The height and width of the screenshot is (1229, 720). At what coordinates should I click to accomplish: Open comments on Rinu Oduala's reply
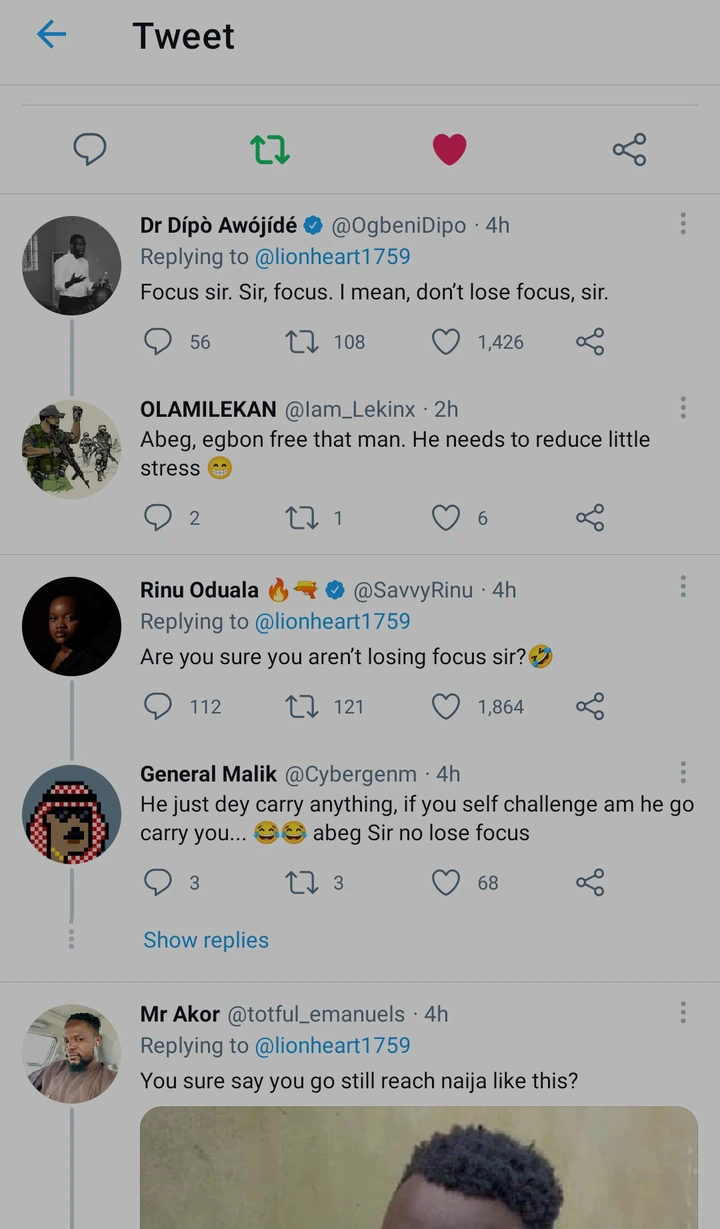point(158,707)
